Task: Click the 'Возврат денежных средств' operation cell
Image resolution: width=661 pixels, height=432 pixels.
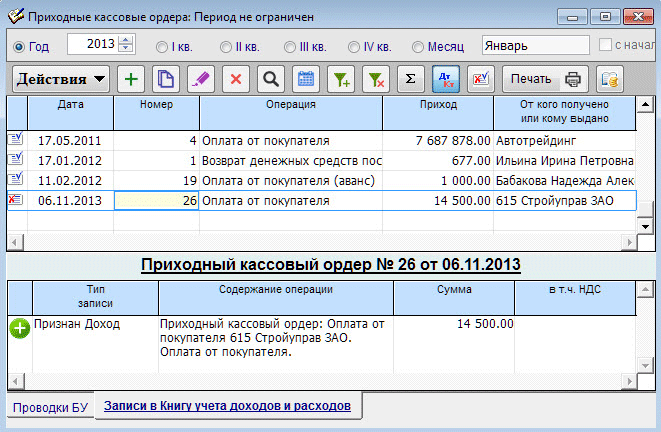Action: 291,161
